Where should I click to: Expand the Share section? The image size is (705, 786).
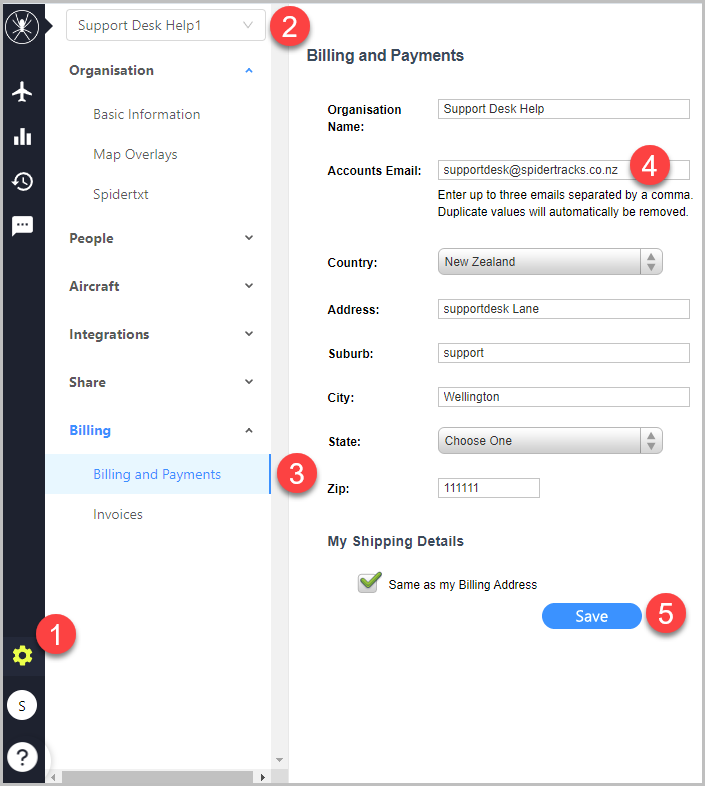[161, 382]
